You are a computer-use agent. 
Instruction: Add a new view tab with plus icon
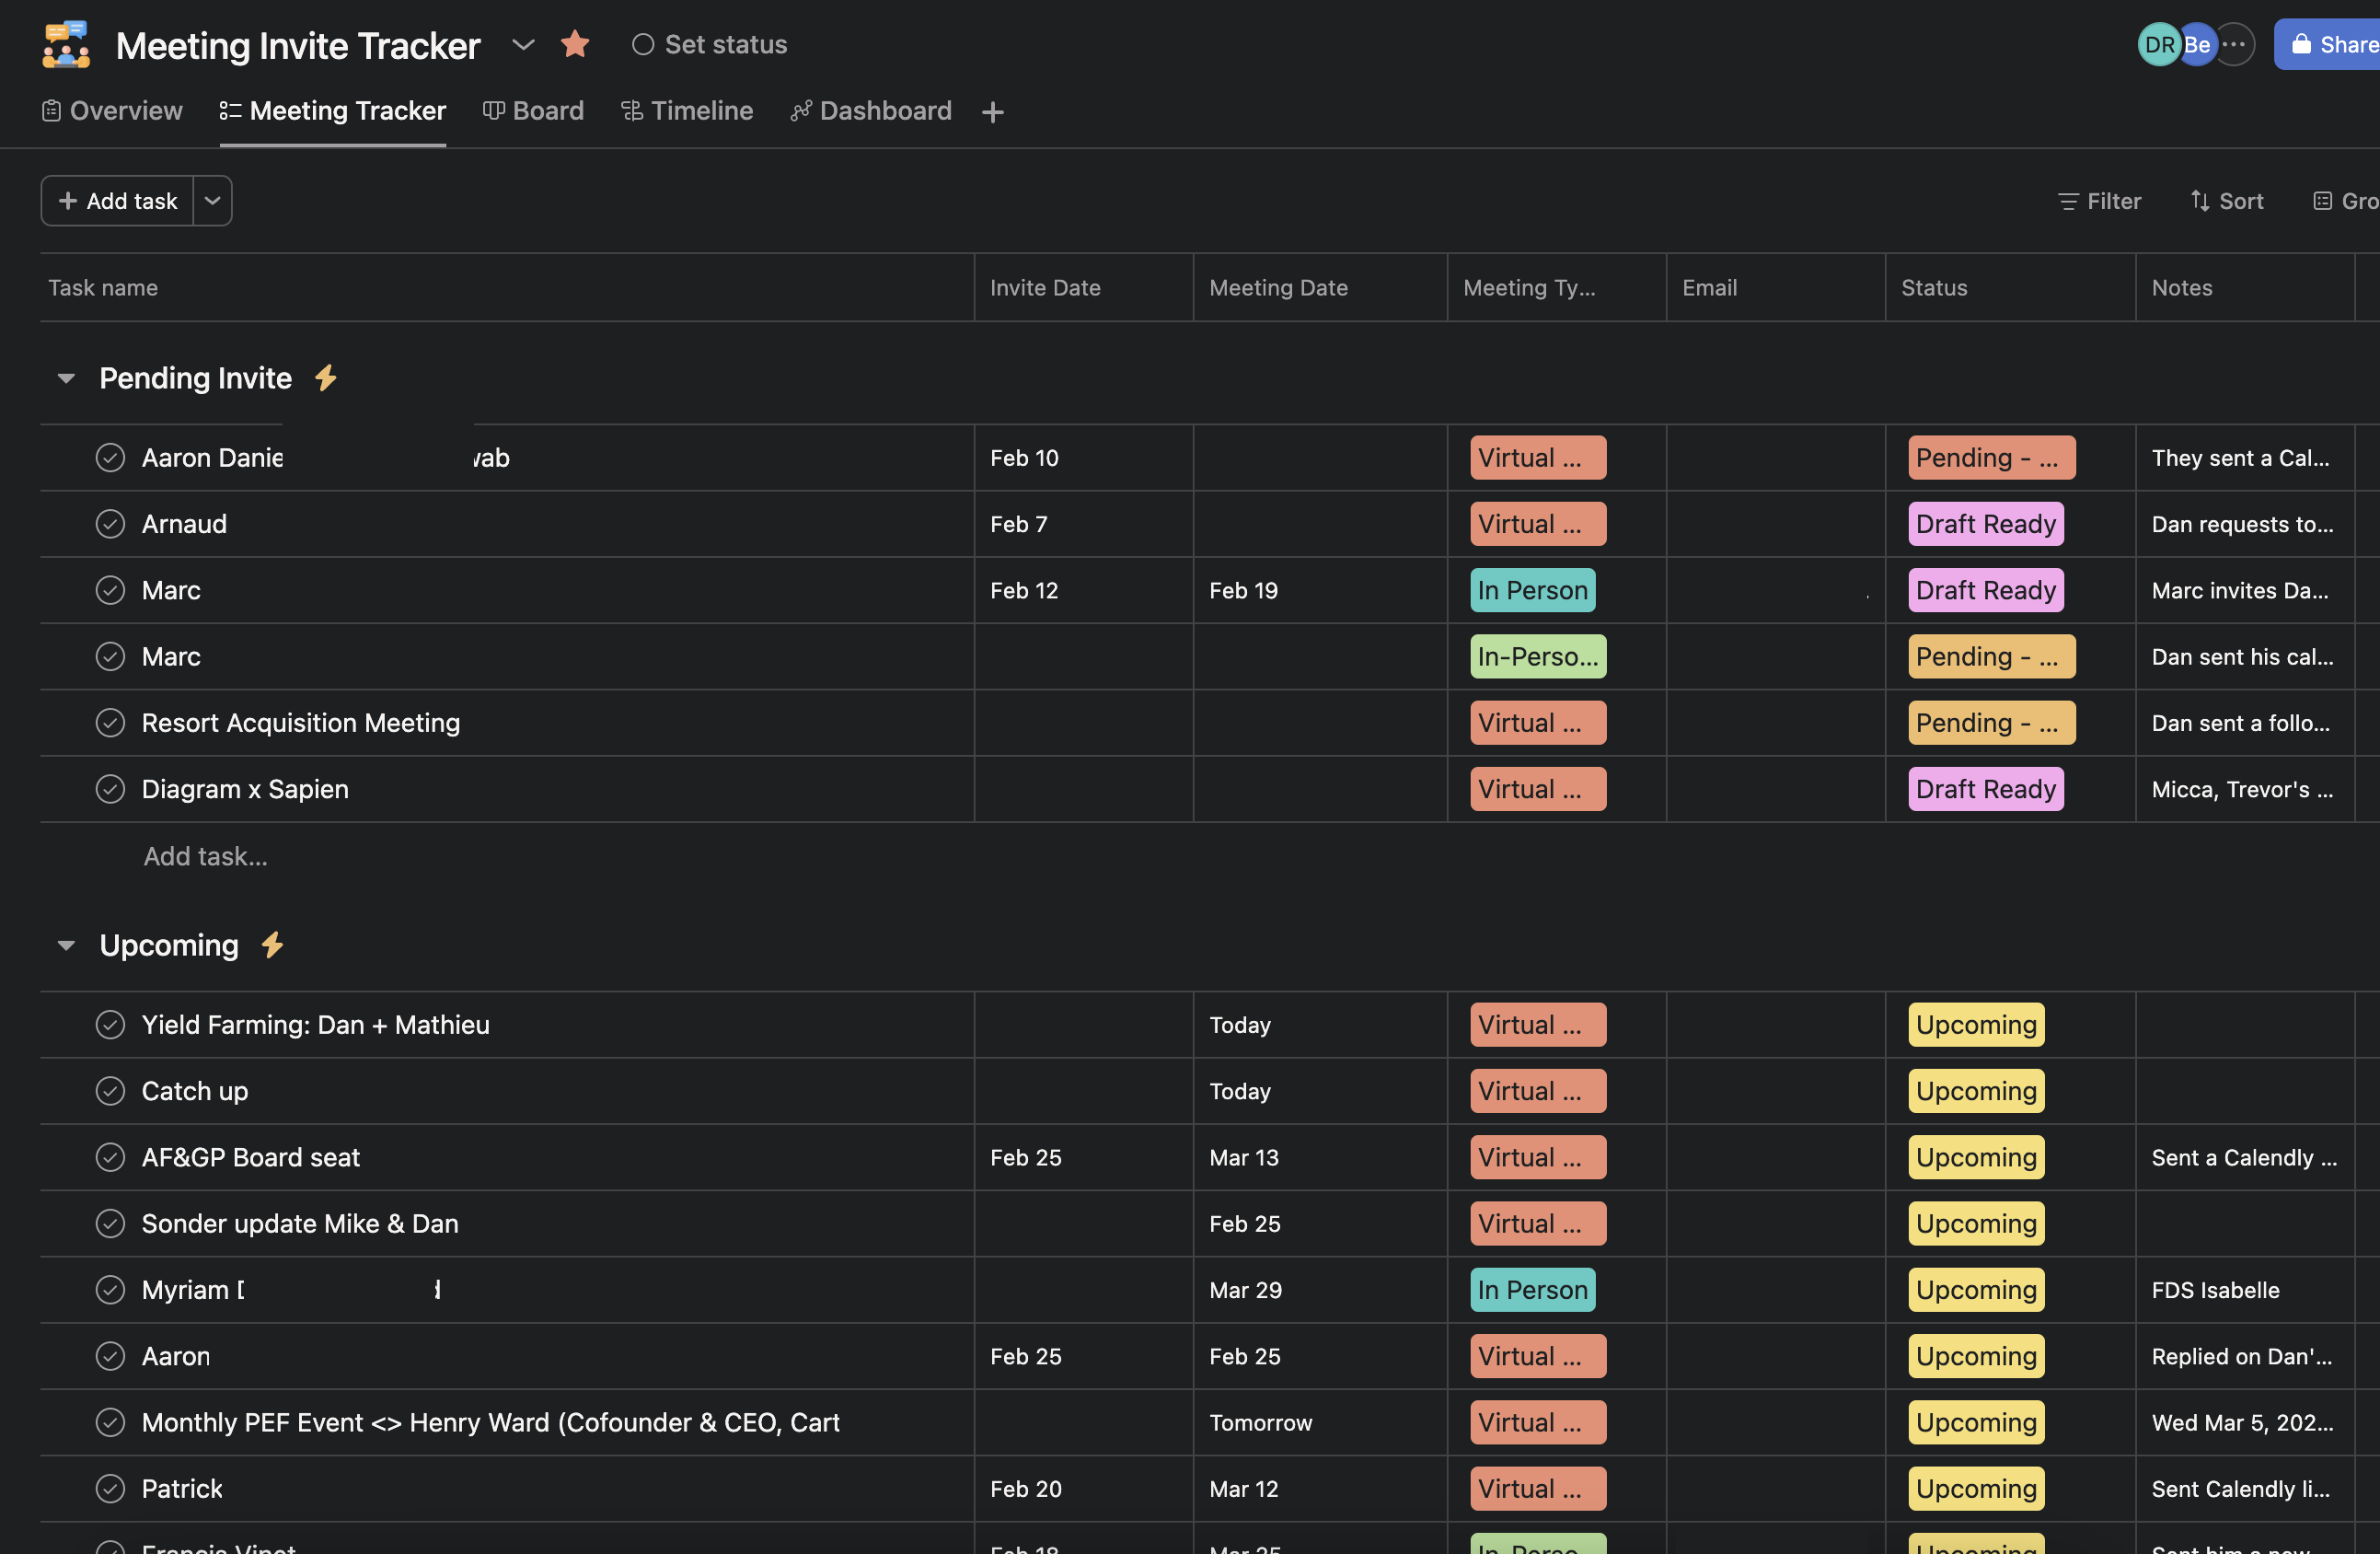992,112
